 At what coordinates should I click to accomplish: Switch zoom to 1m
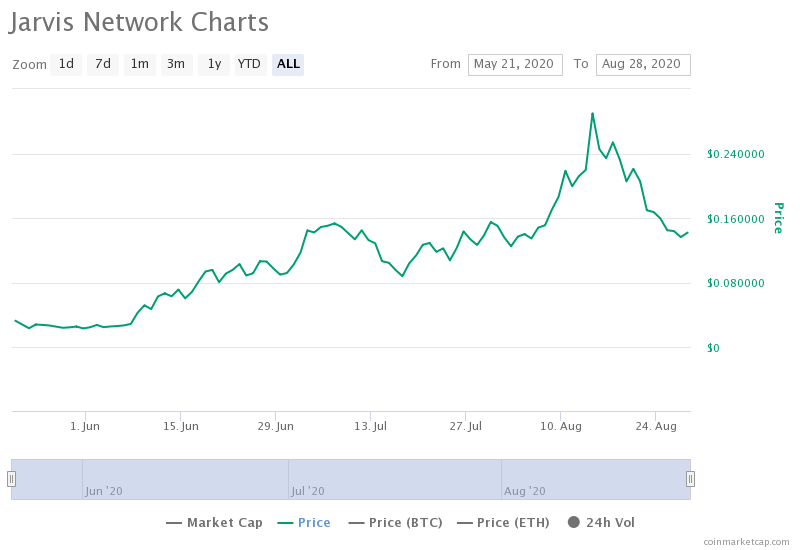pos(140,64)
